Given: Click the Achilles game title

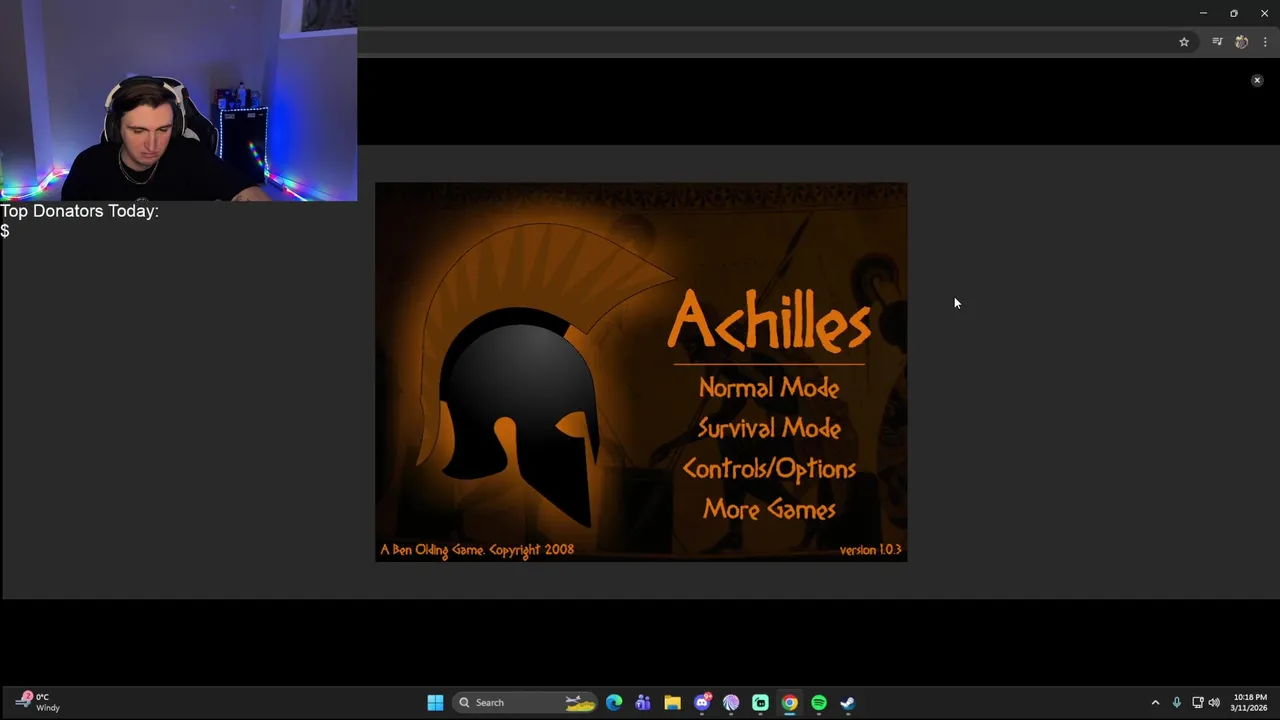Looking at the screenshot, I should click(x=769, y=321).
